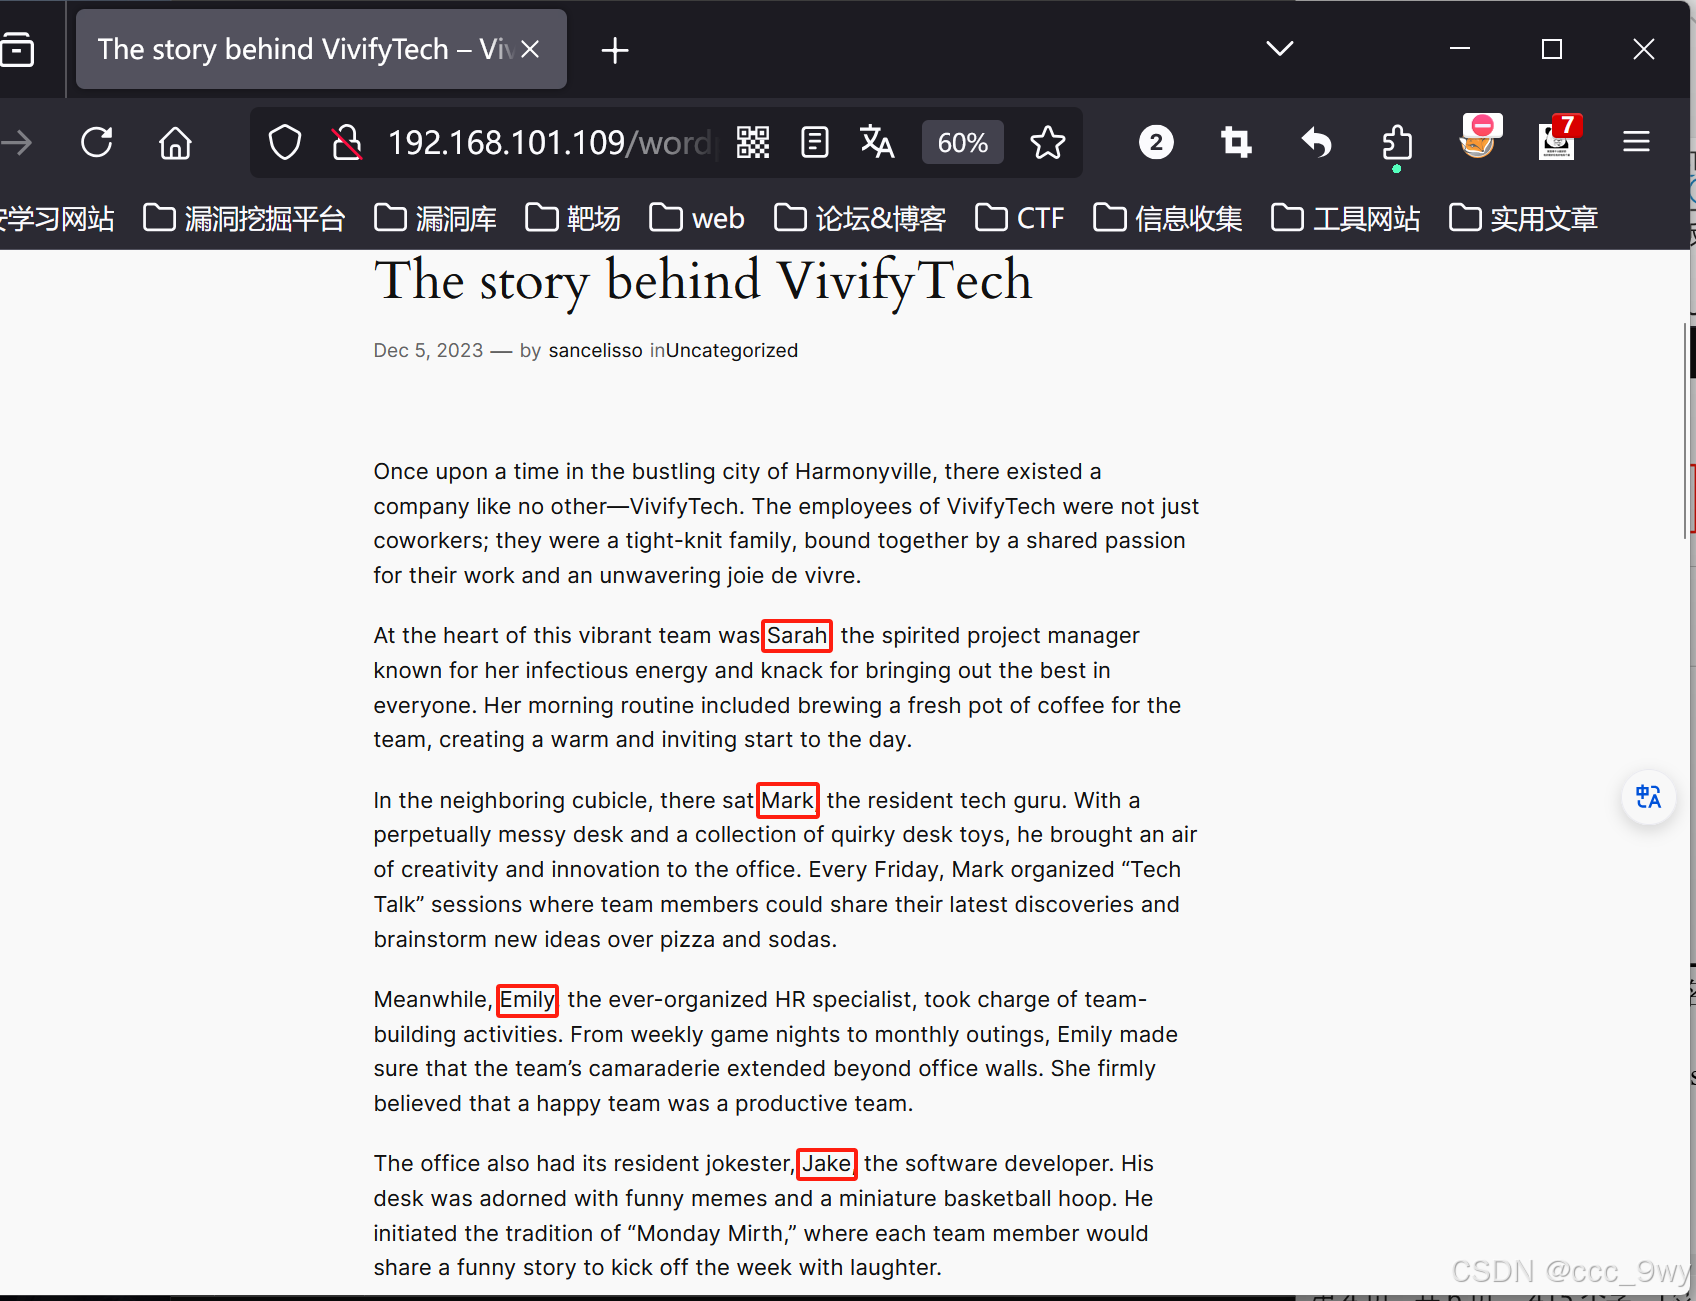The image size is (1696, 1301).
Task: Open the tab list dropdown chevron
Action: pyautogui.click(x=1279, y=48)
